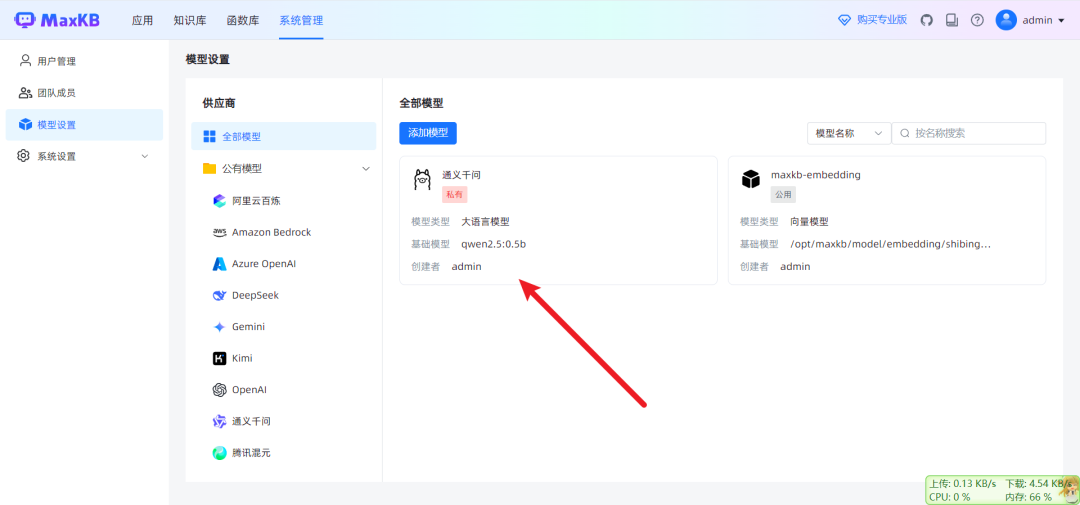The width and height of the screenshot is (1080, 505).
Task: Click the MaxKB logo
Action: [x=56, y=20]
